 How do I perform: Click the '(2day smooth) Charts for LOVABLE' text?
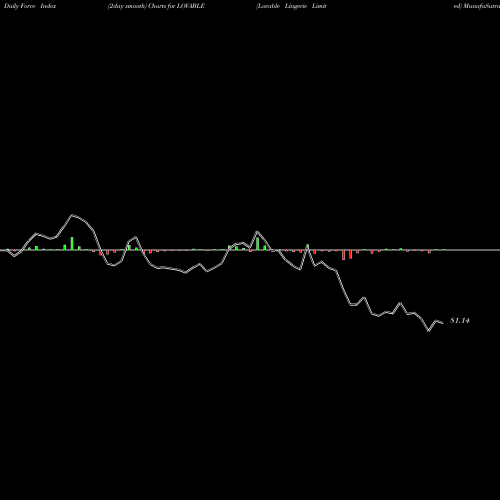(x=156, y=6)
